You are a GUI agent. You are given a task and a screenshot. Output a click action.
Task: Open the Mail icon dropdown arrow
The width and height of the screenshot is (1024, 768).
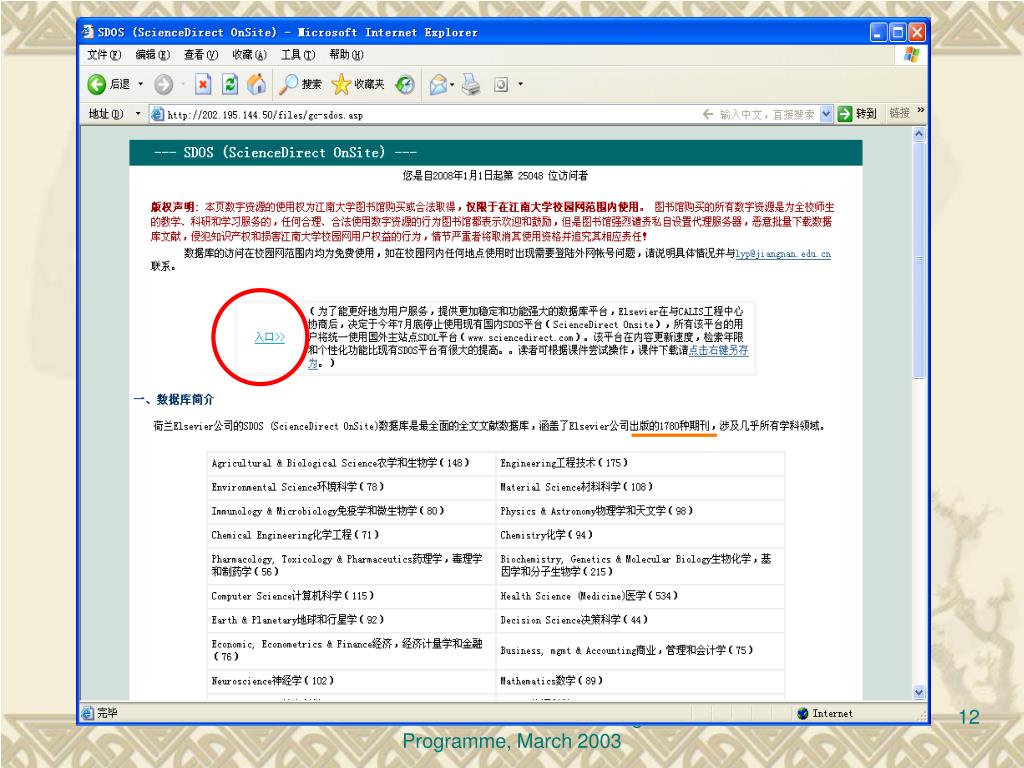pyautogui.click(x=452, y=84)
